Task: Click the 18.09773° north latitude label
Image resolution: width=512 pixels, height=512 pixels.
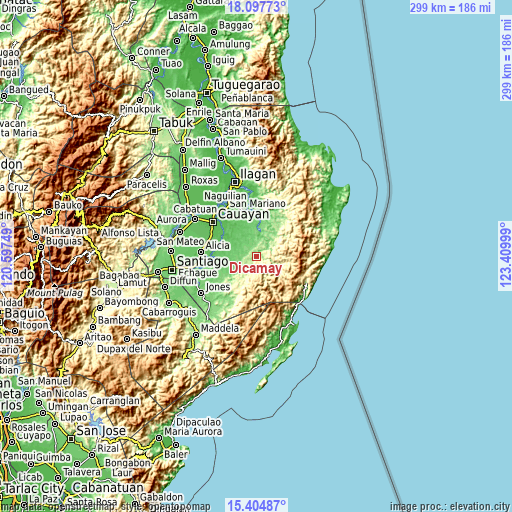Action: [x=257, y=6]
